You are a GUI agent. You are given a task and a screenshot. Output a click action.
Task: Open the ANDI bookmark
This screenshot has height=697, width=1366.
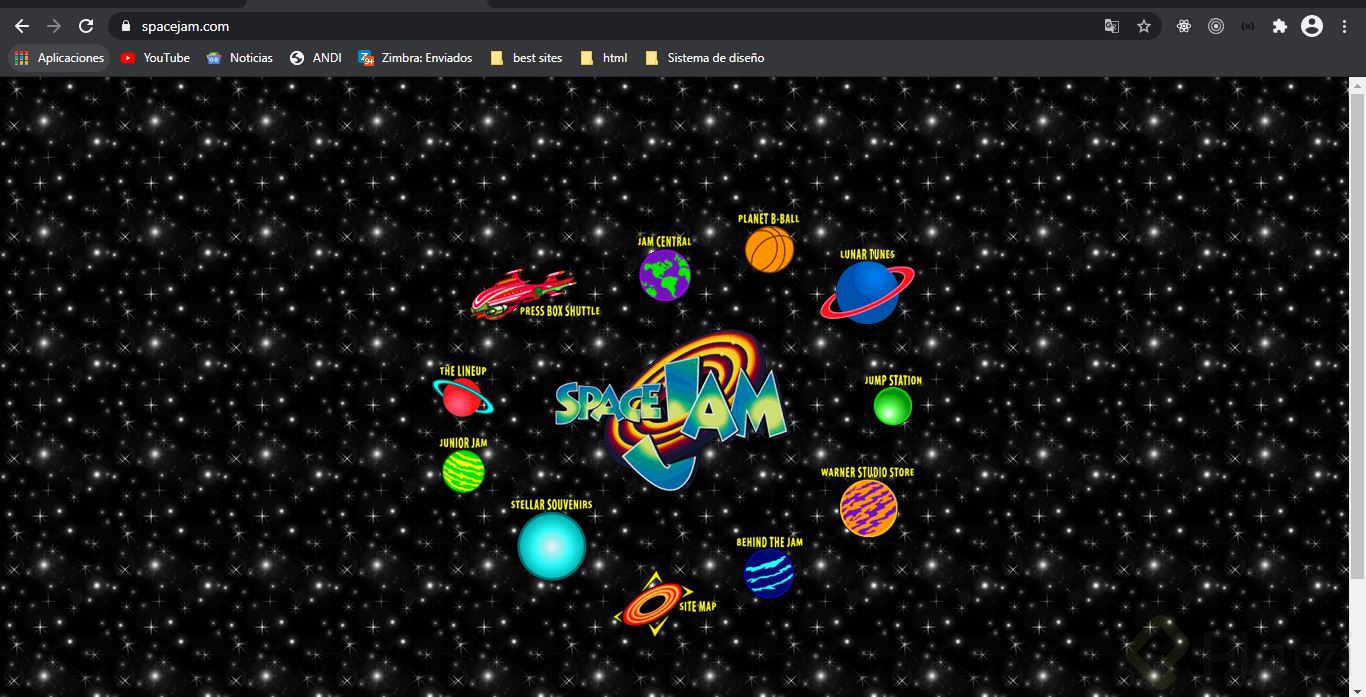point(316,58)
